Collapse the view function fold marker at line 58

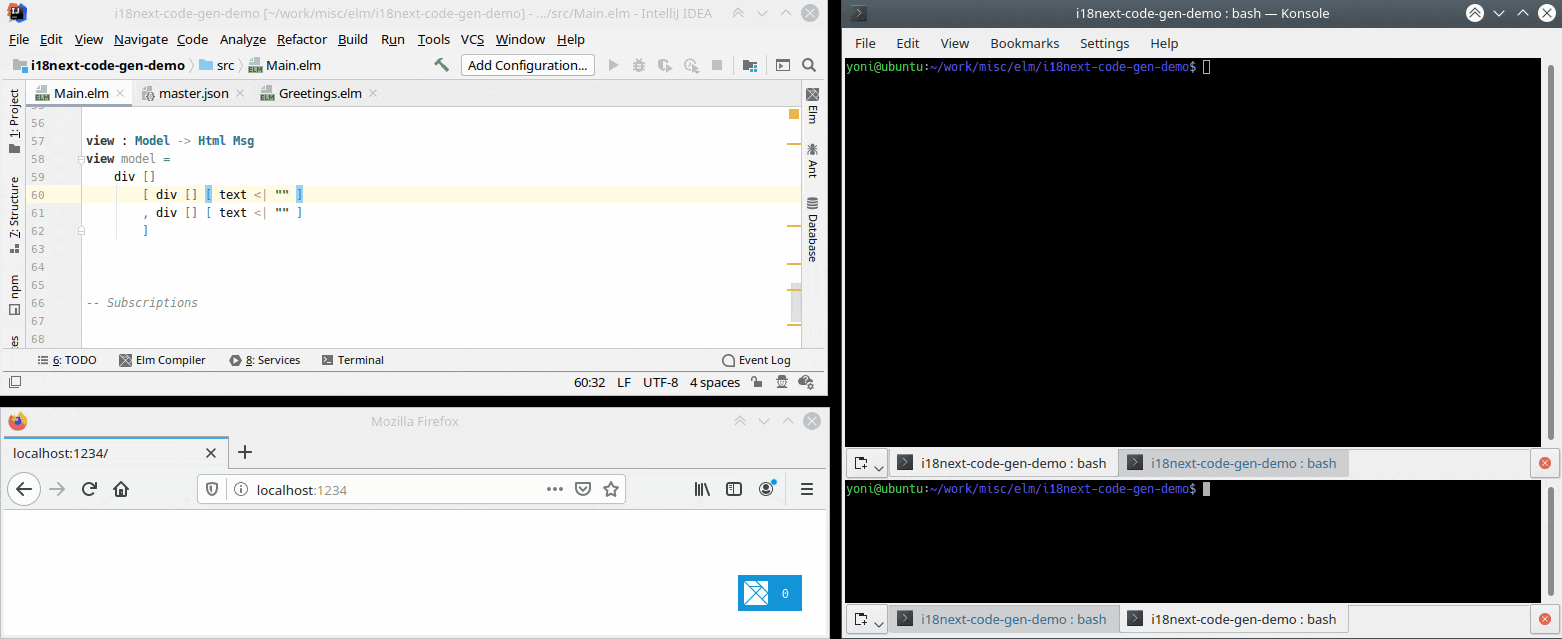click(x=81, y=159)
